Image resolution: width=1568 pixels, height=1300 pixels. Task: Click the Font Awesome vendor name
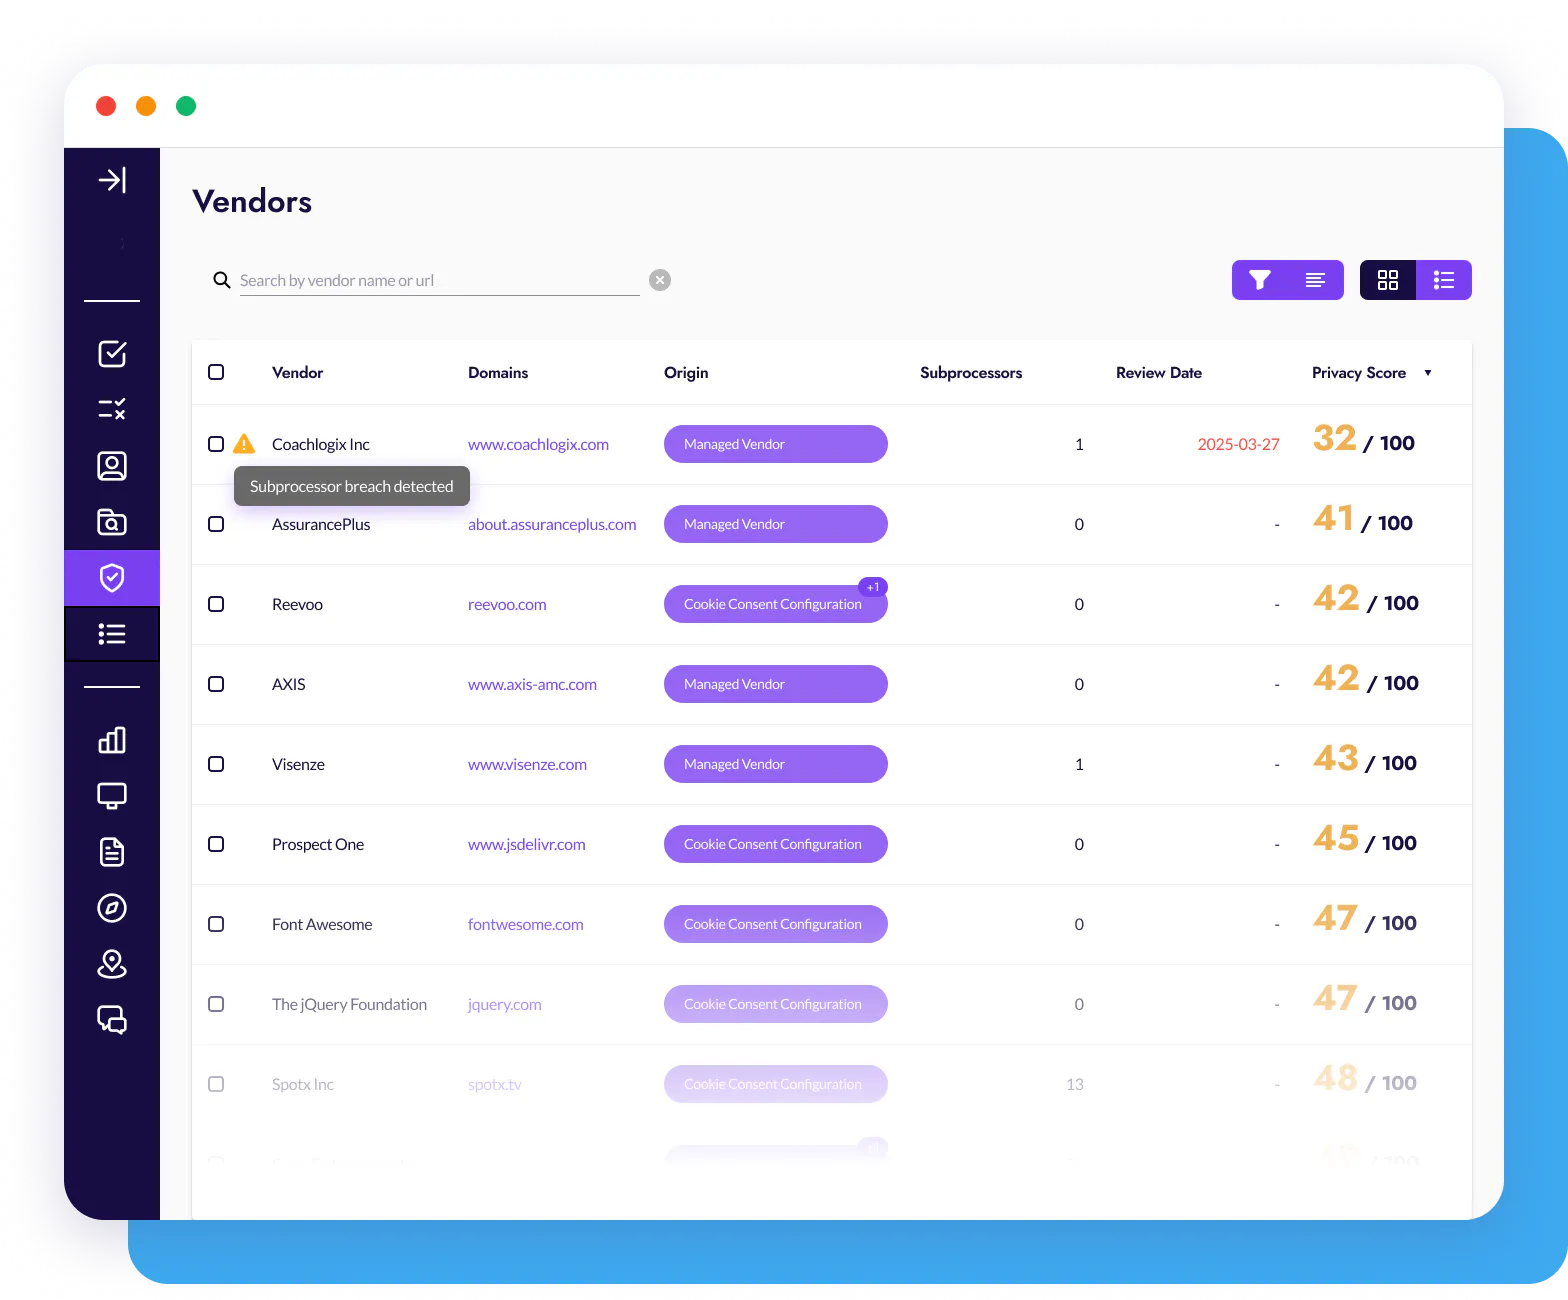322,924
